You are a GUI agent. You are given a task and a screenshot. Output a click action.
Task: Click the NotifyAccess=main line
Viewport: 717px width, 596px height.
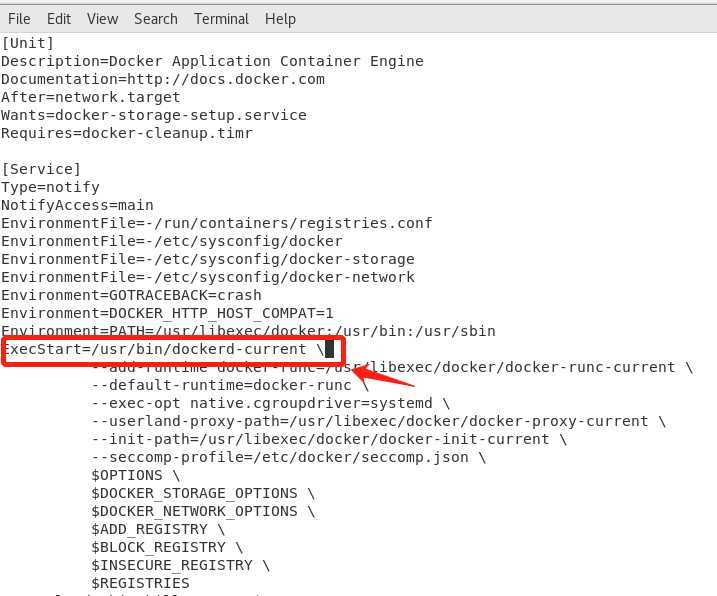click(x=77, y=205)
